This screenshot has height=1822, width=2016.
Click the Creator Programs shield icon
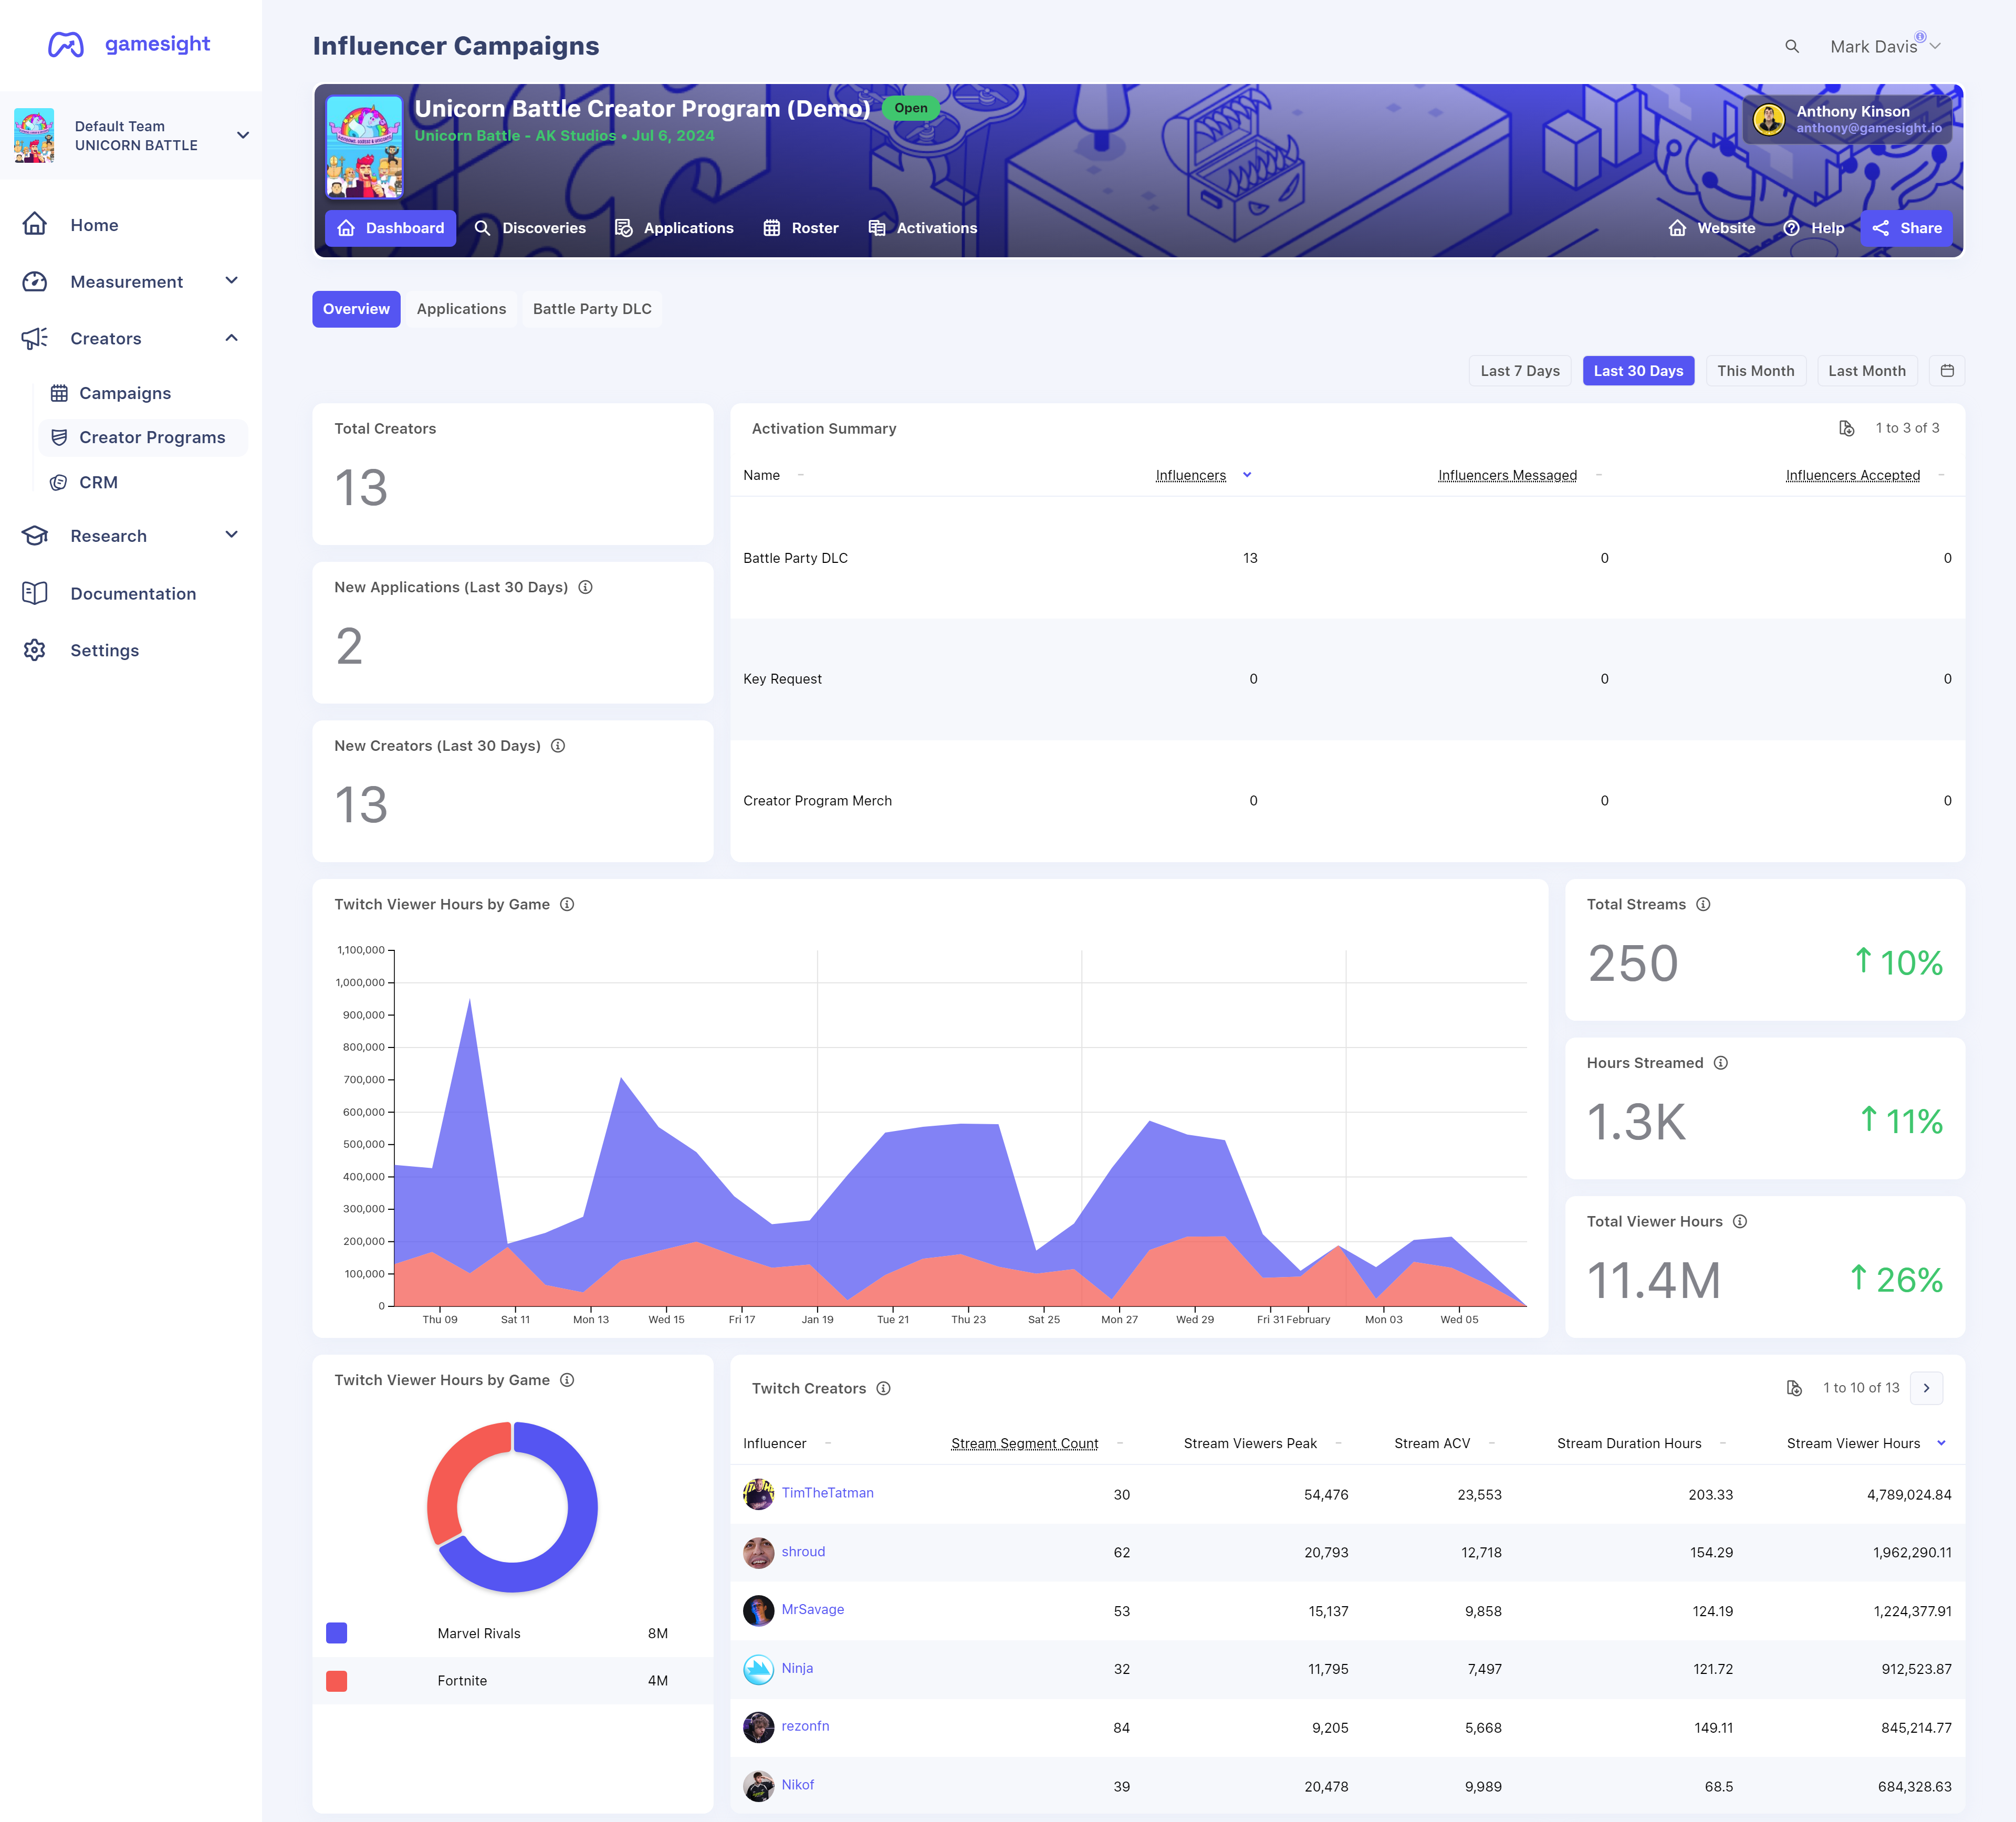pyautogui.click(x=59, y=437)
